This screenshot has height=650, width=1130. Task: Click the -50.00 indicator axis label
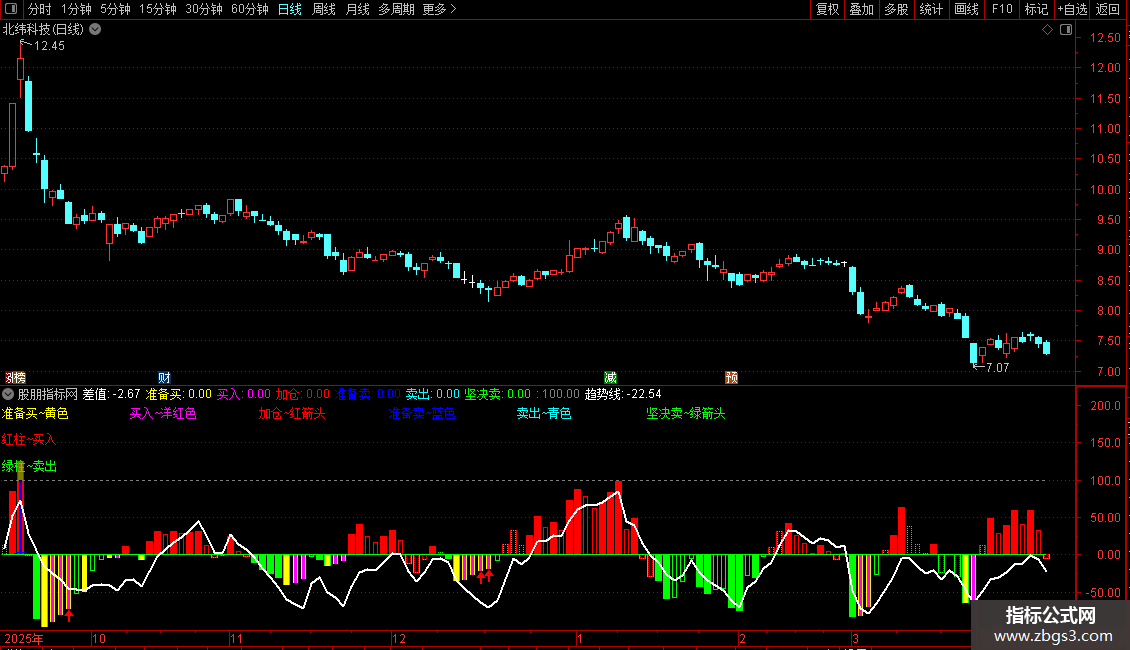pos(1103,592)
